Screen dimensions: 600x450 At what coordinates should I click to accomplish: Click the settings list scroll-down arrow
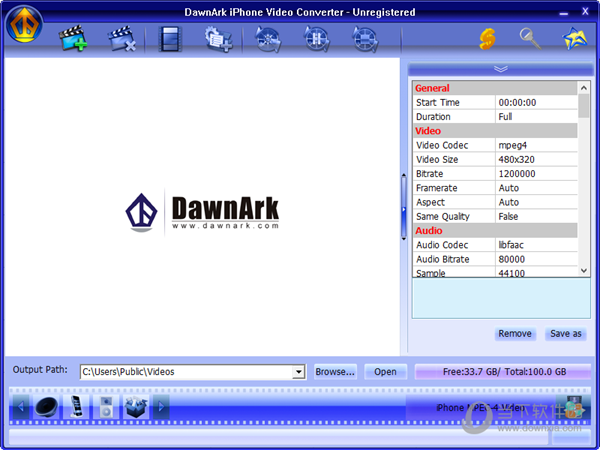pos(584,271)
